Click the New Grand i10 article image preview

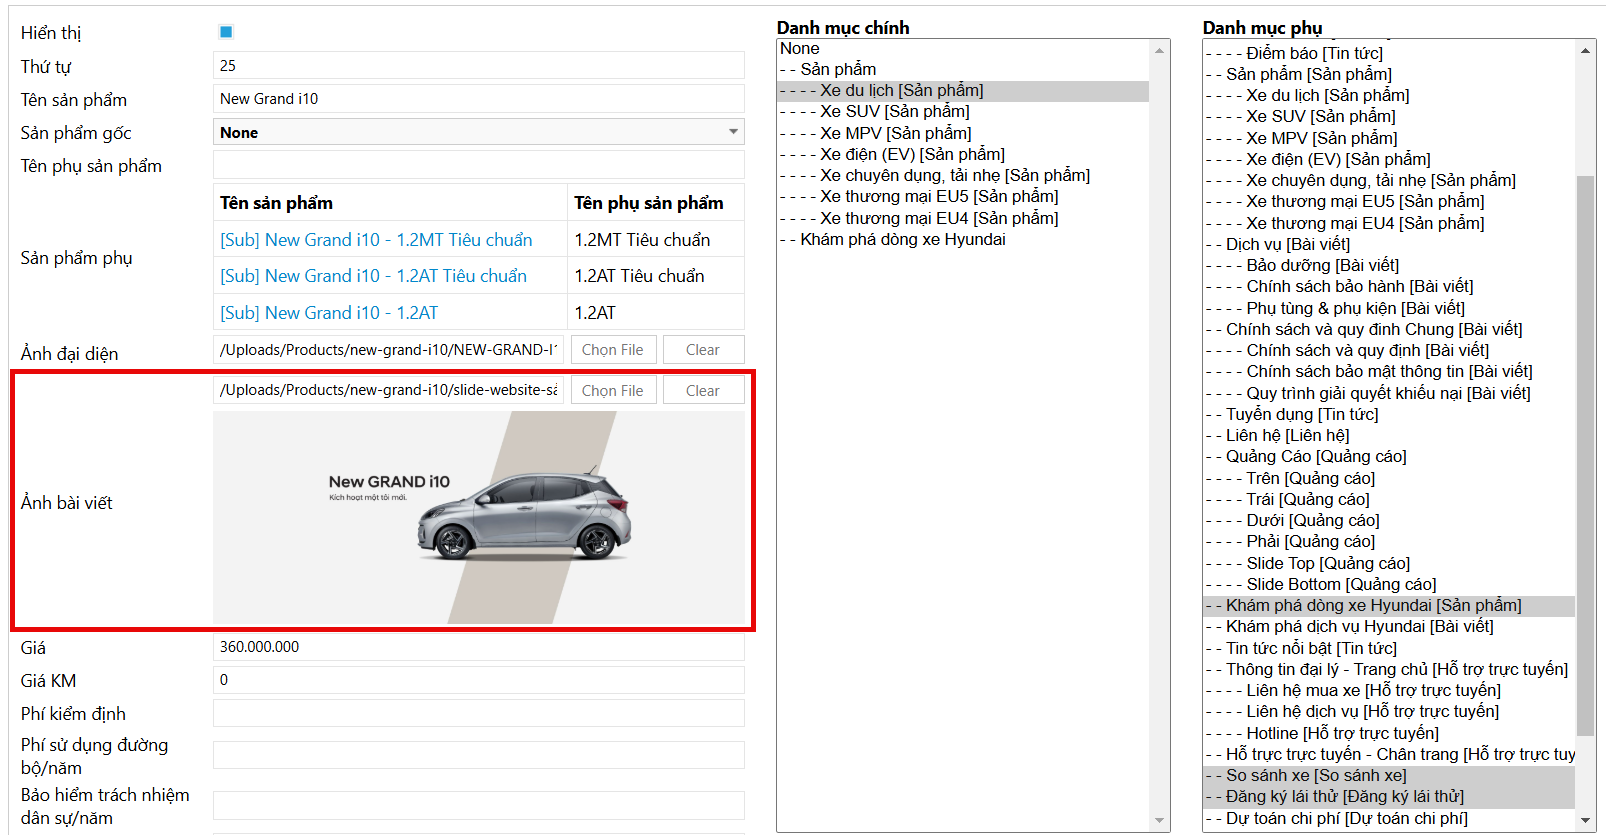pos(479,517)
